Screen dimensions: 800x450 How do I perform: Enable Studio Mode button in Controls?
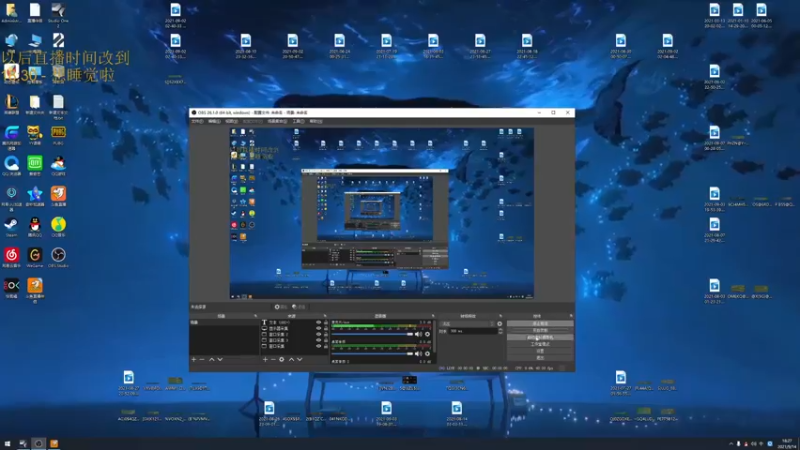[x=540, y=344]
